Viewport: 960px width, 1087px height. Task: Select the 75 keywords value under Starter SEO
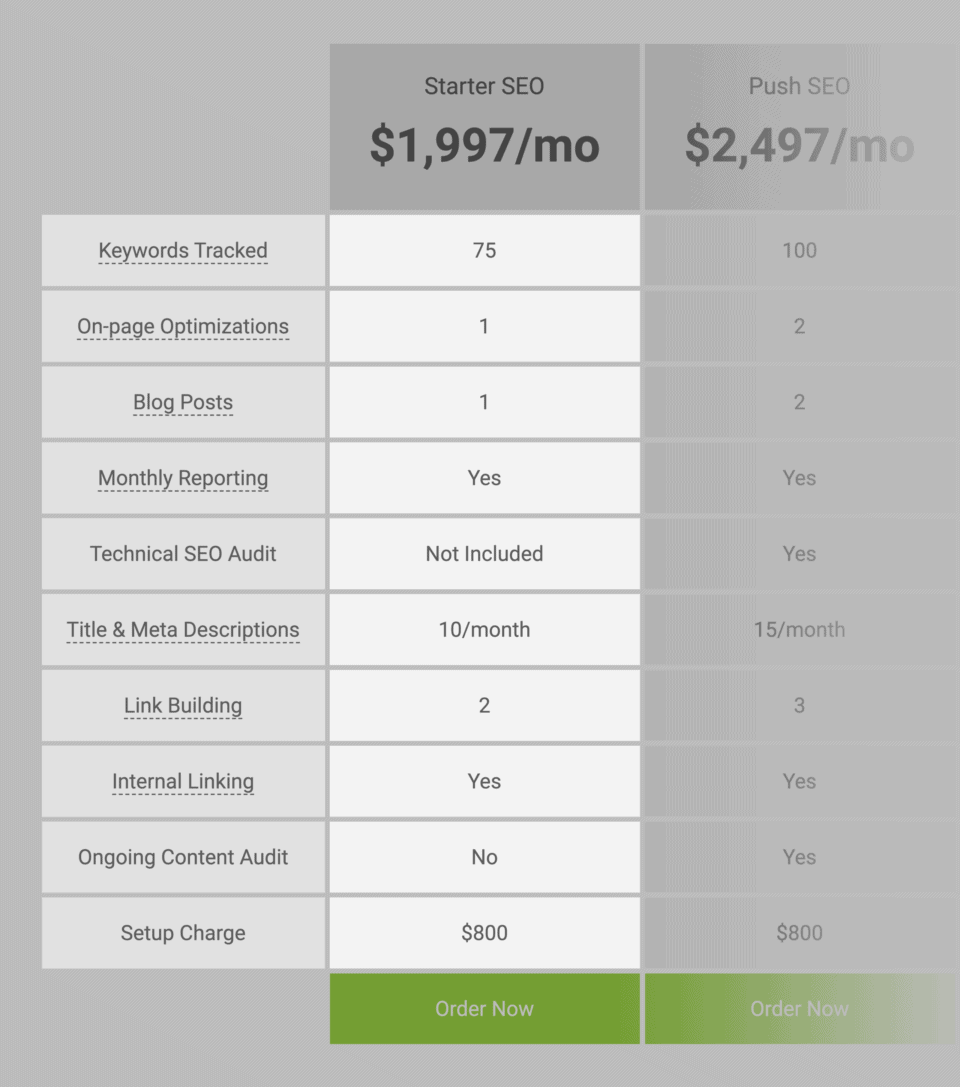coord(484,251)
